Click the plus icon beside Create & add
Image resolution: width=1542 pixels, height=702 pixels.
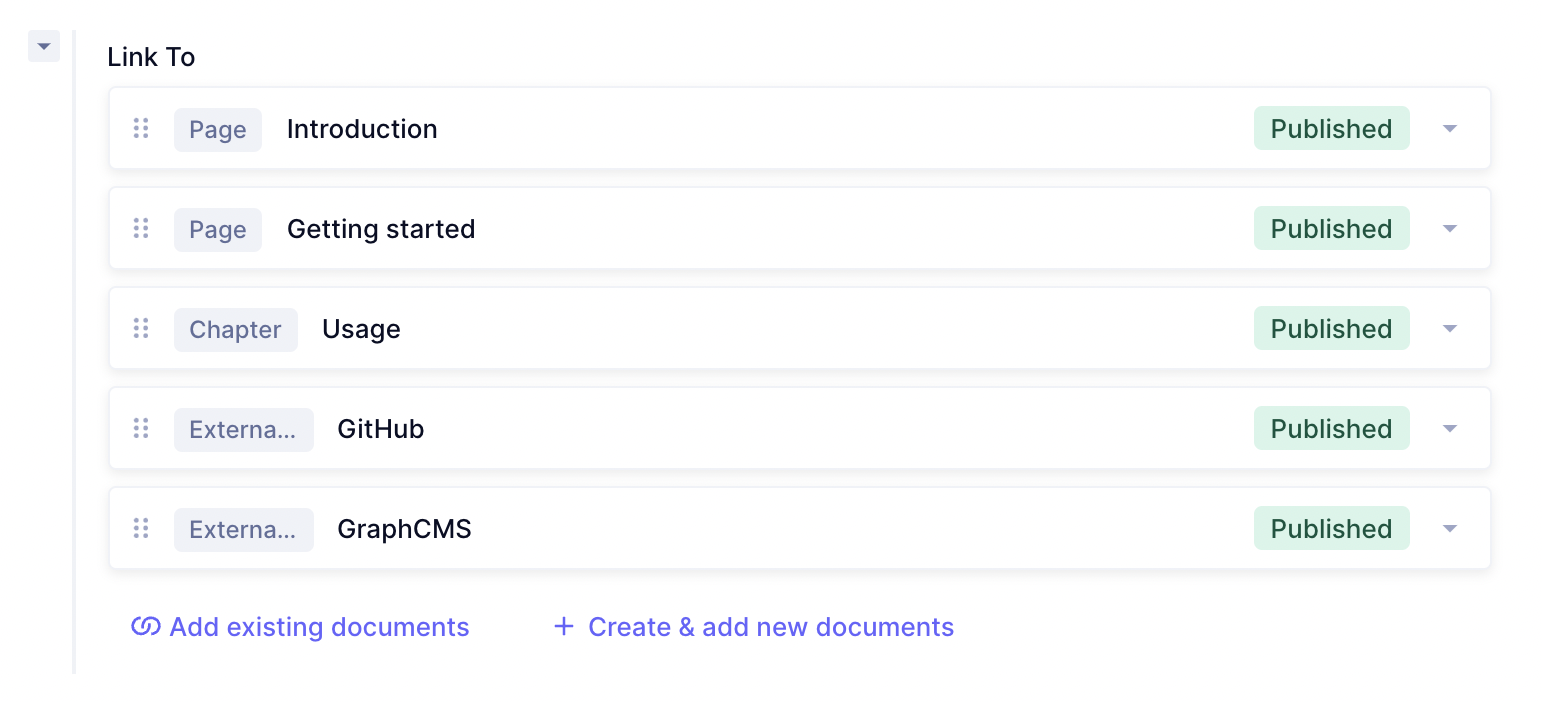564,627
